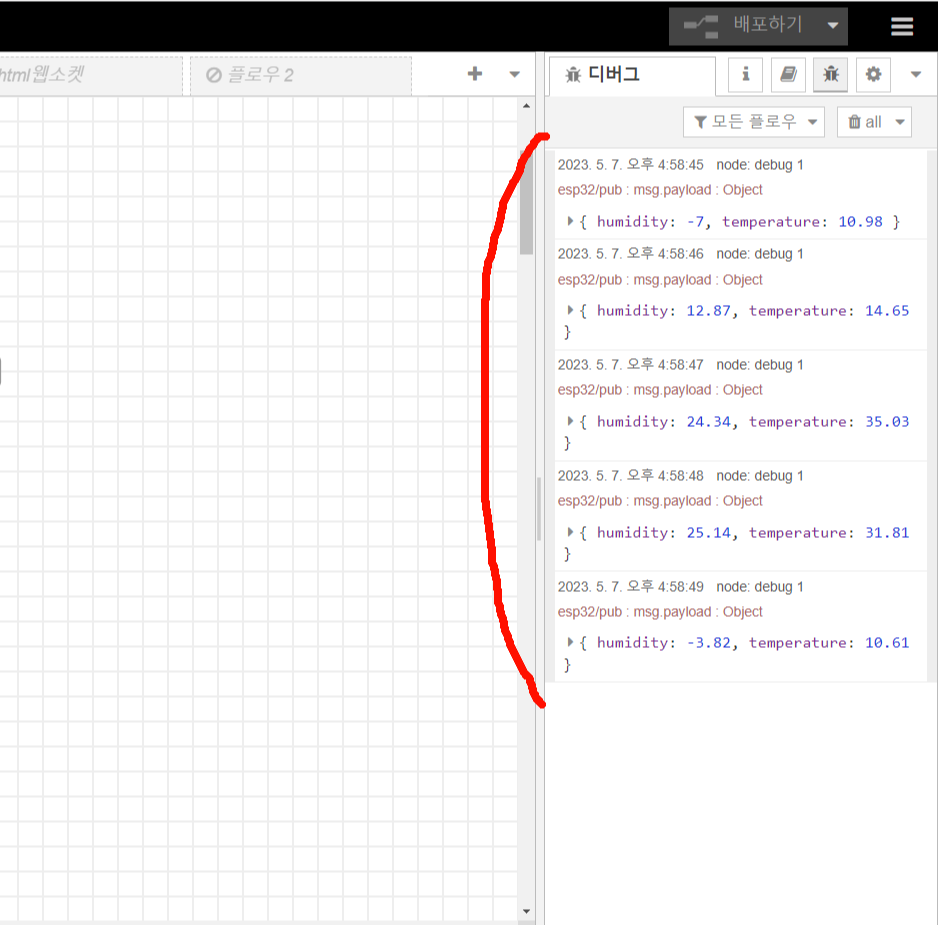The height and width of the screenshot is (925, 938).
Task: Add a new flow with the plus icon
Action: point(475,74)
